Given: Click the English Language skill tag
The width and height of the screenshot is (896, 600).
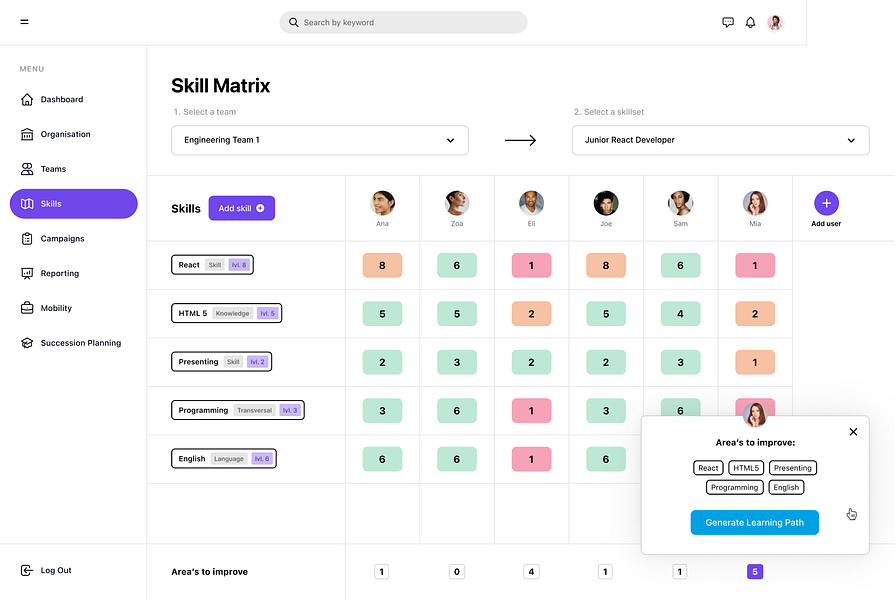Looking at the screenshot, I should 224,458.
